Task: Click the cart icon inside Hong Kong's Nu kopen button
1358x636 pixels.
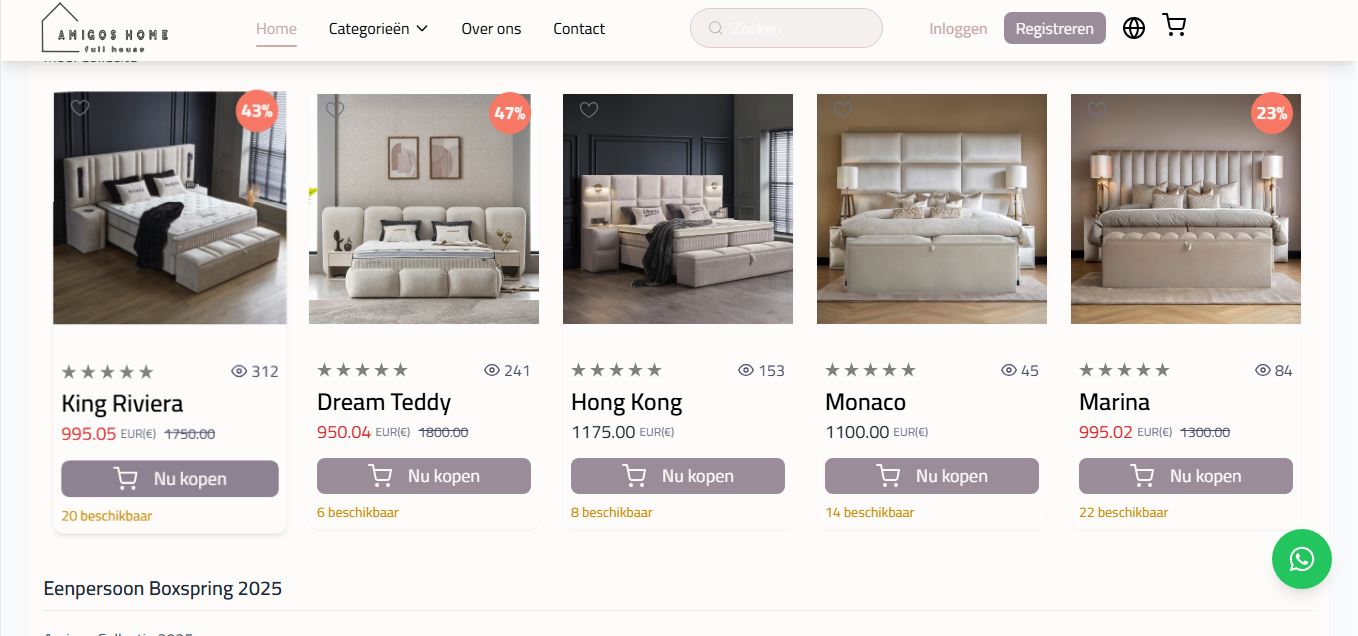Action: [x=634, y=476]
